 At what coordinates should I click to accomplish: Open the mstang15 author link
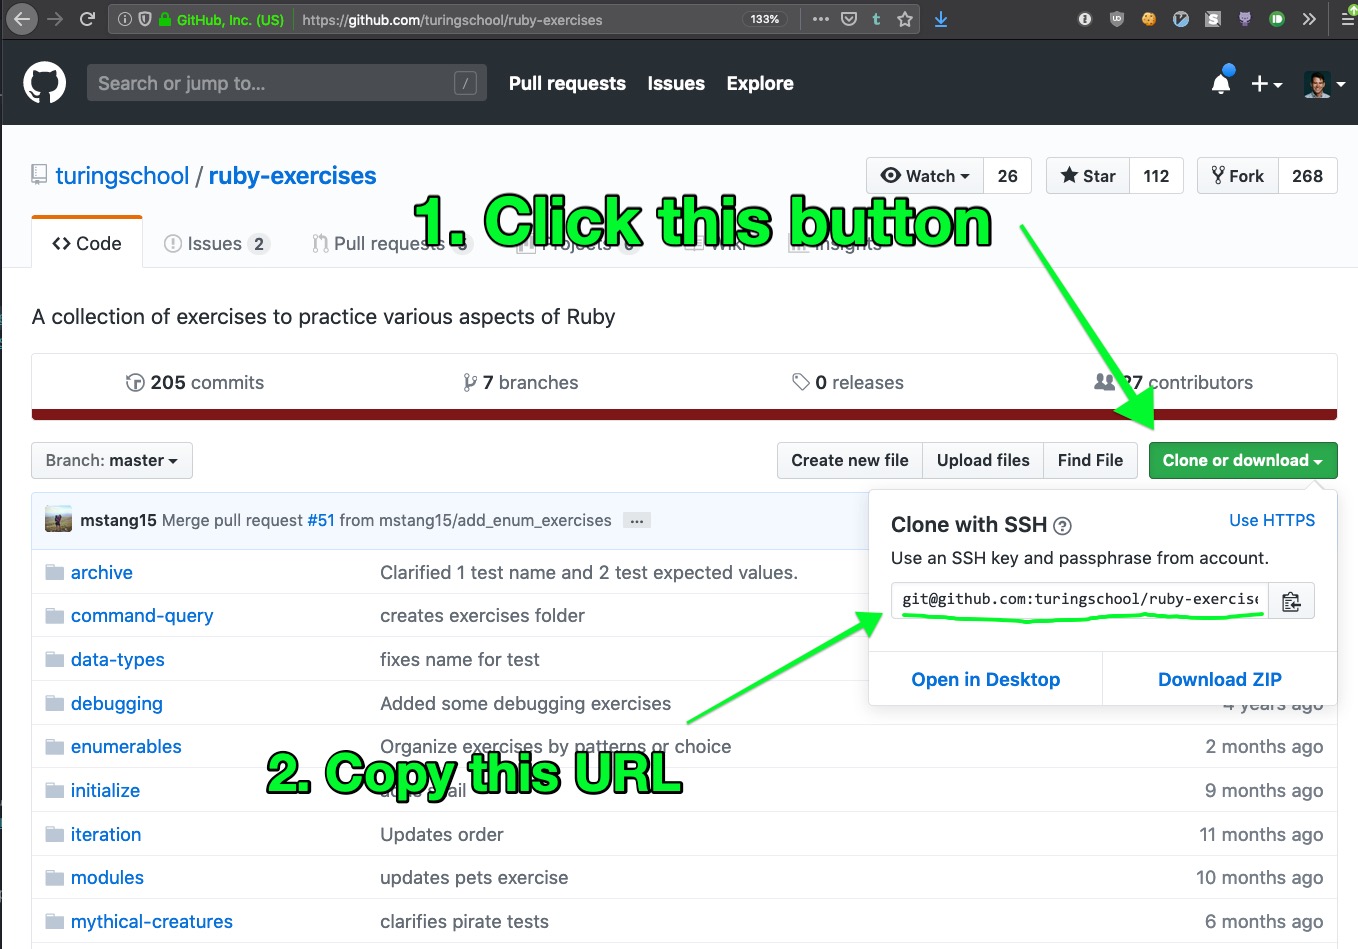pos(118,520)
